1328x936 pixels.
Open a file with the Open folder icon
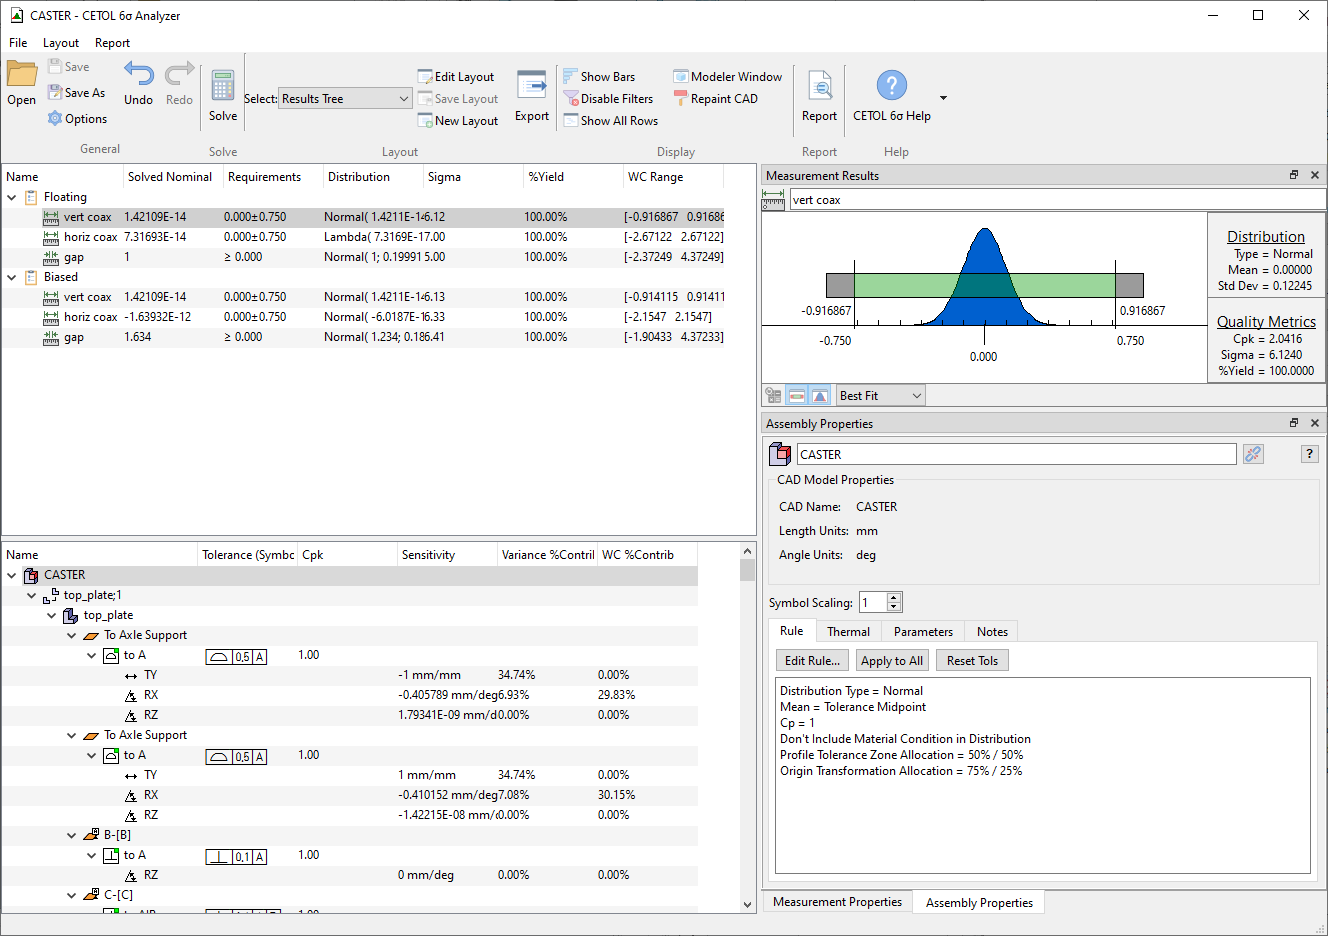click(x=21, y=76)
